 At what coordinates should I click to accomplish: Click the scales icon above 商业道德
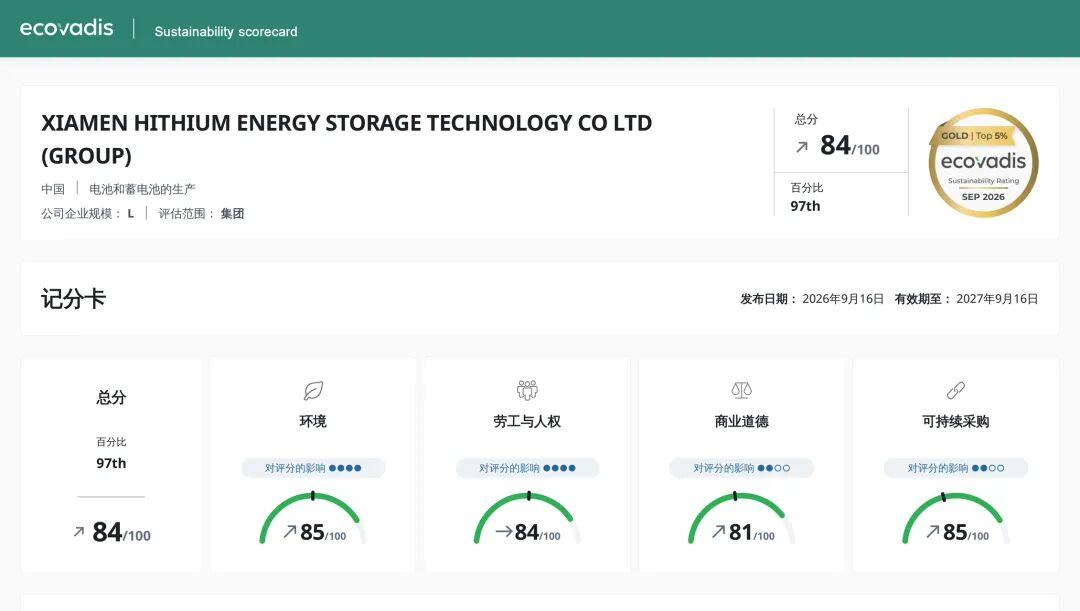742,391
